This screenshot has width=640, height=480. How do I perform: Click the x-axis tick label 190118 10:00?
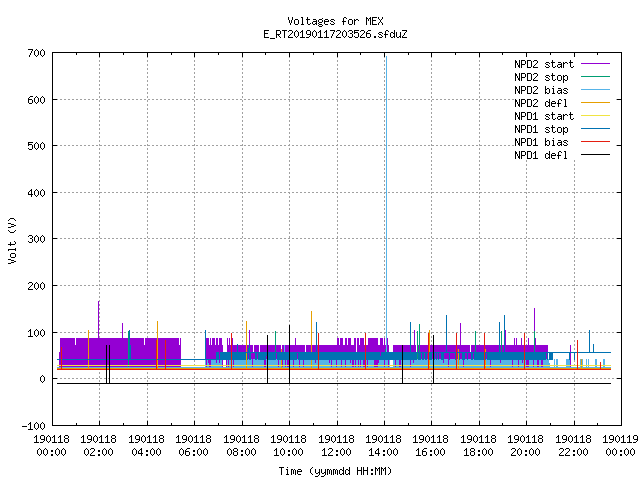coord(289,446)
